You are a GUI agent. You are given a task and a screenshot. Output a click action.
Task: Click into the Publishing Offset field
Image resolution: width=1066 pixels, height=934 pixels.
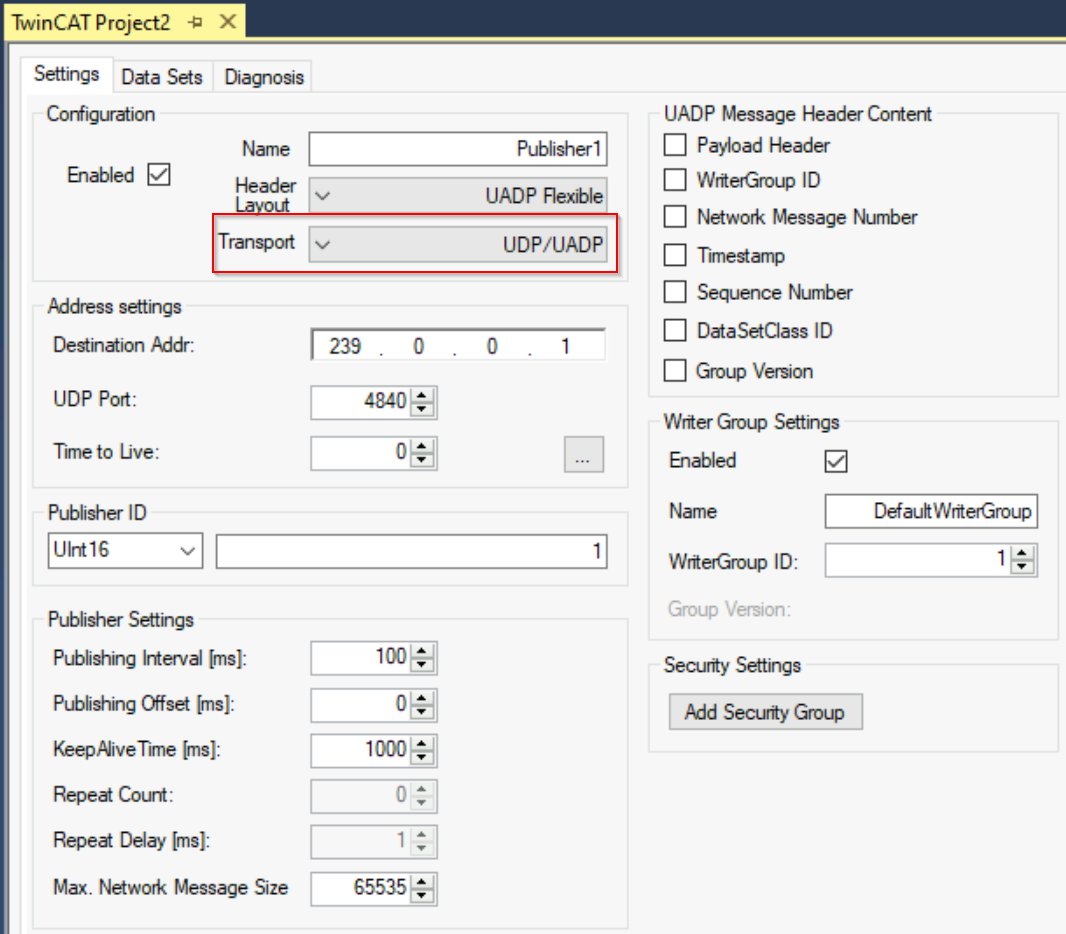(x=360, y=704)
